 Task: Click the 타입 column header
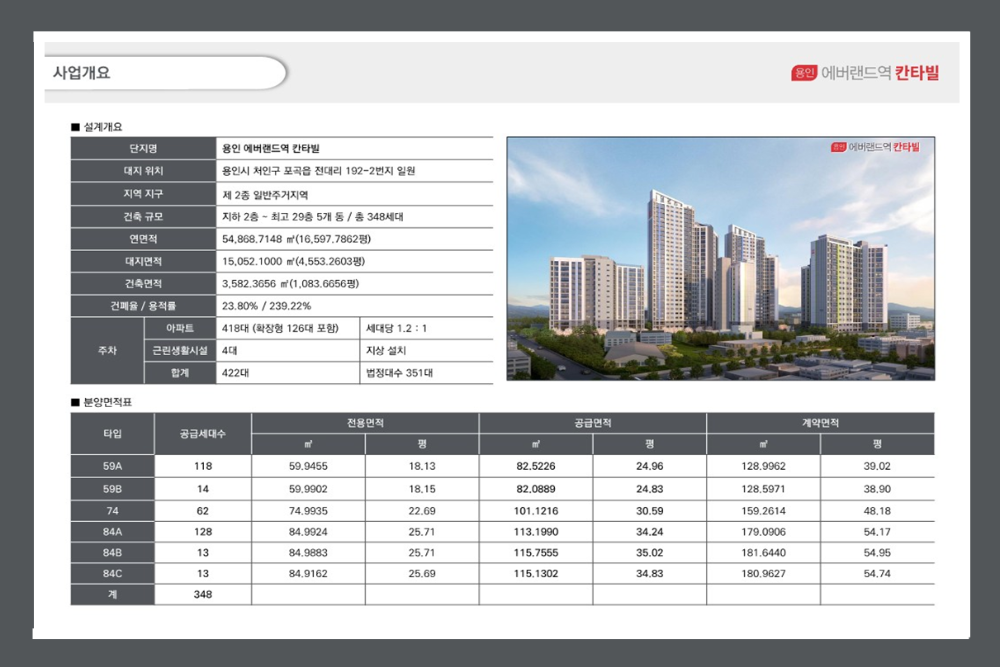(x=112, y=434)
